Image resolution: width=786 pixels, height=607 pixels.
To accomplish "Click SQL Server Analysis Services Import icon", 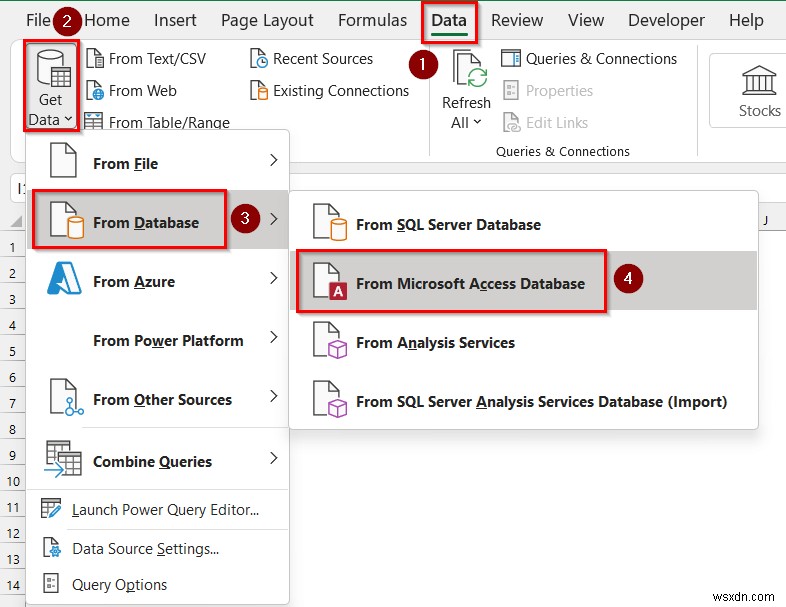I will pos(330,399).
